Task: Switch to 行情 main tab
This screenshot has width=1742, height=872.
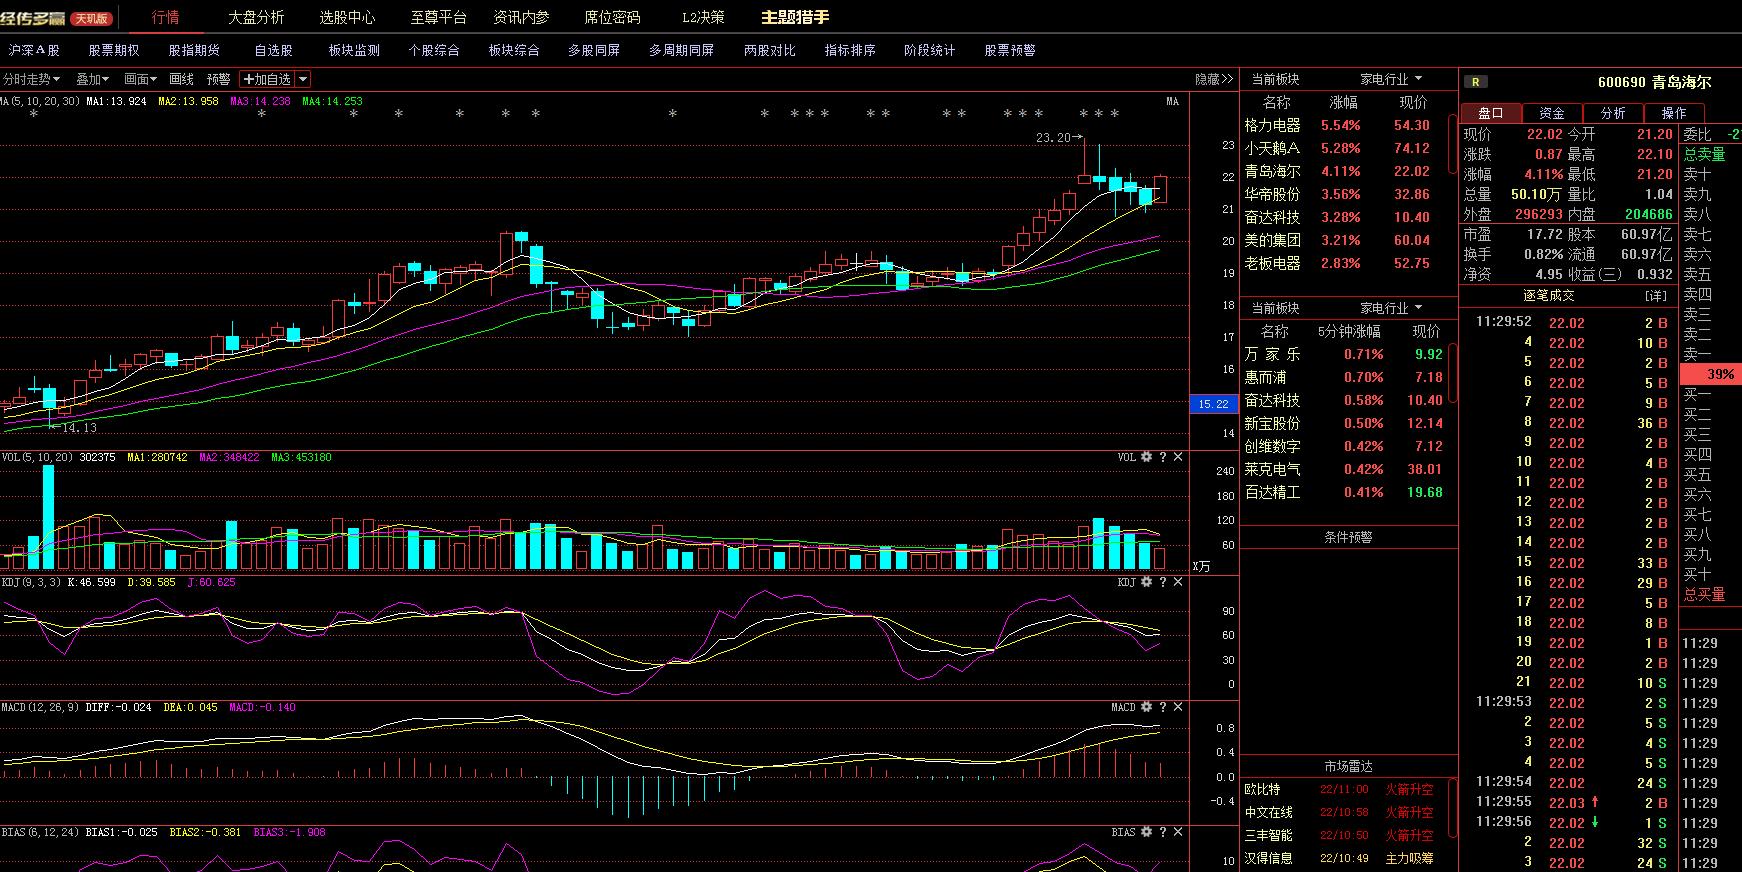Action: point(166,17)
